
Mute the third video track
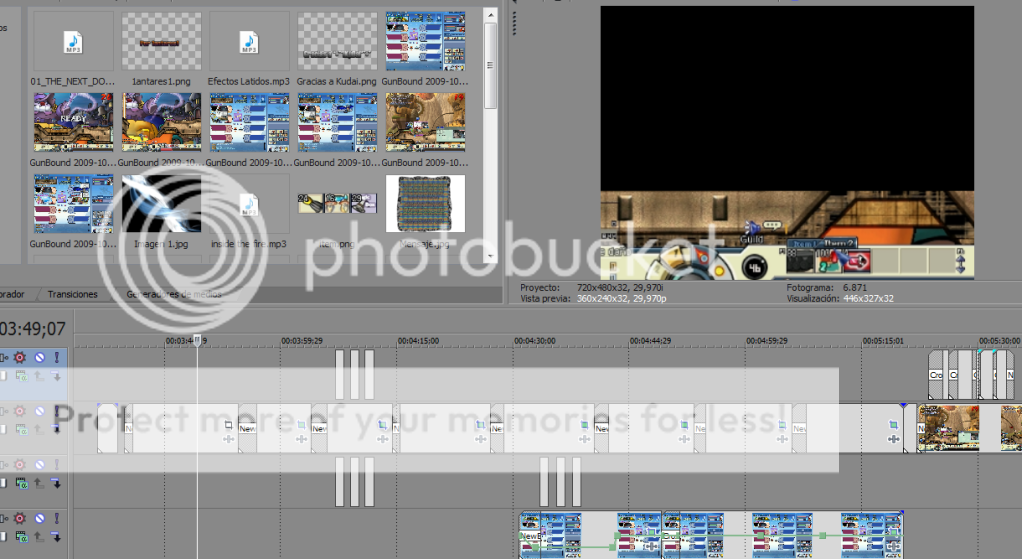coord(40,465)
